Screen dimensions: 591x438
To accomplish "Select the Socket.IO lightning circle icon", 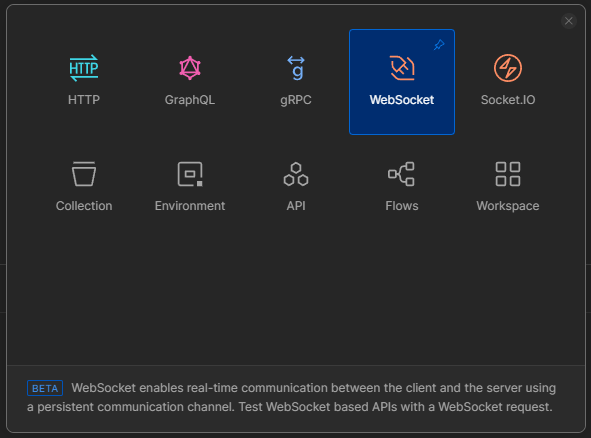I will (x=508, y=68).
